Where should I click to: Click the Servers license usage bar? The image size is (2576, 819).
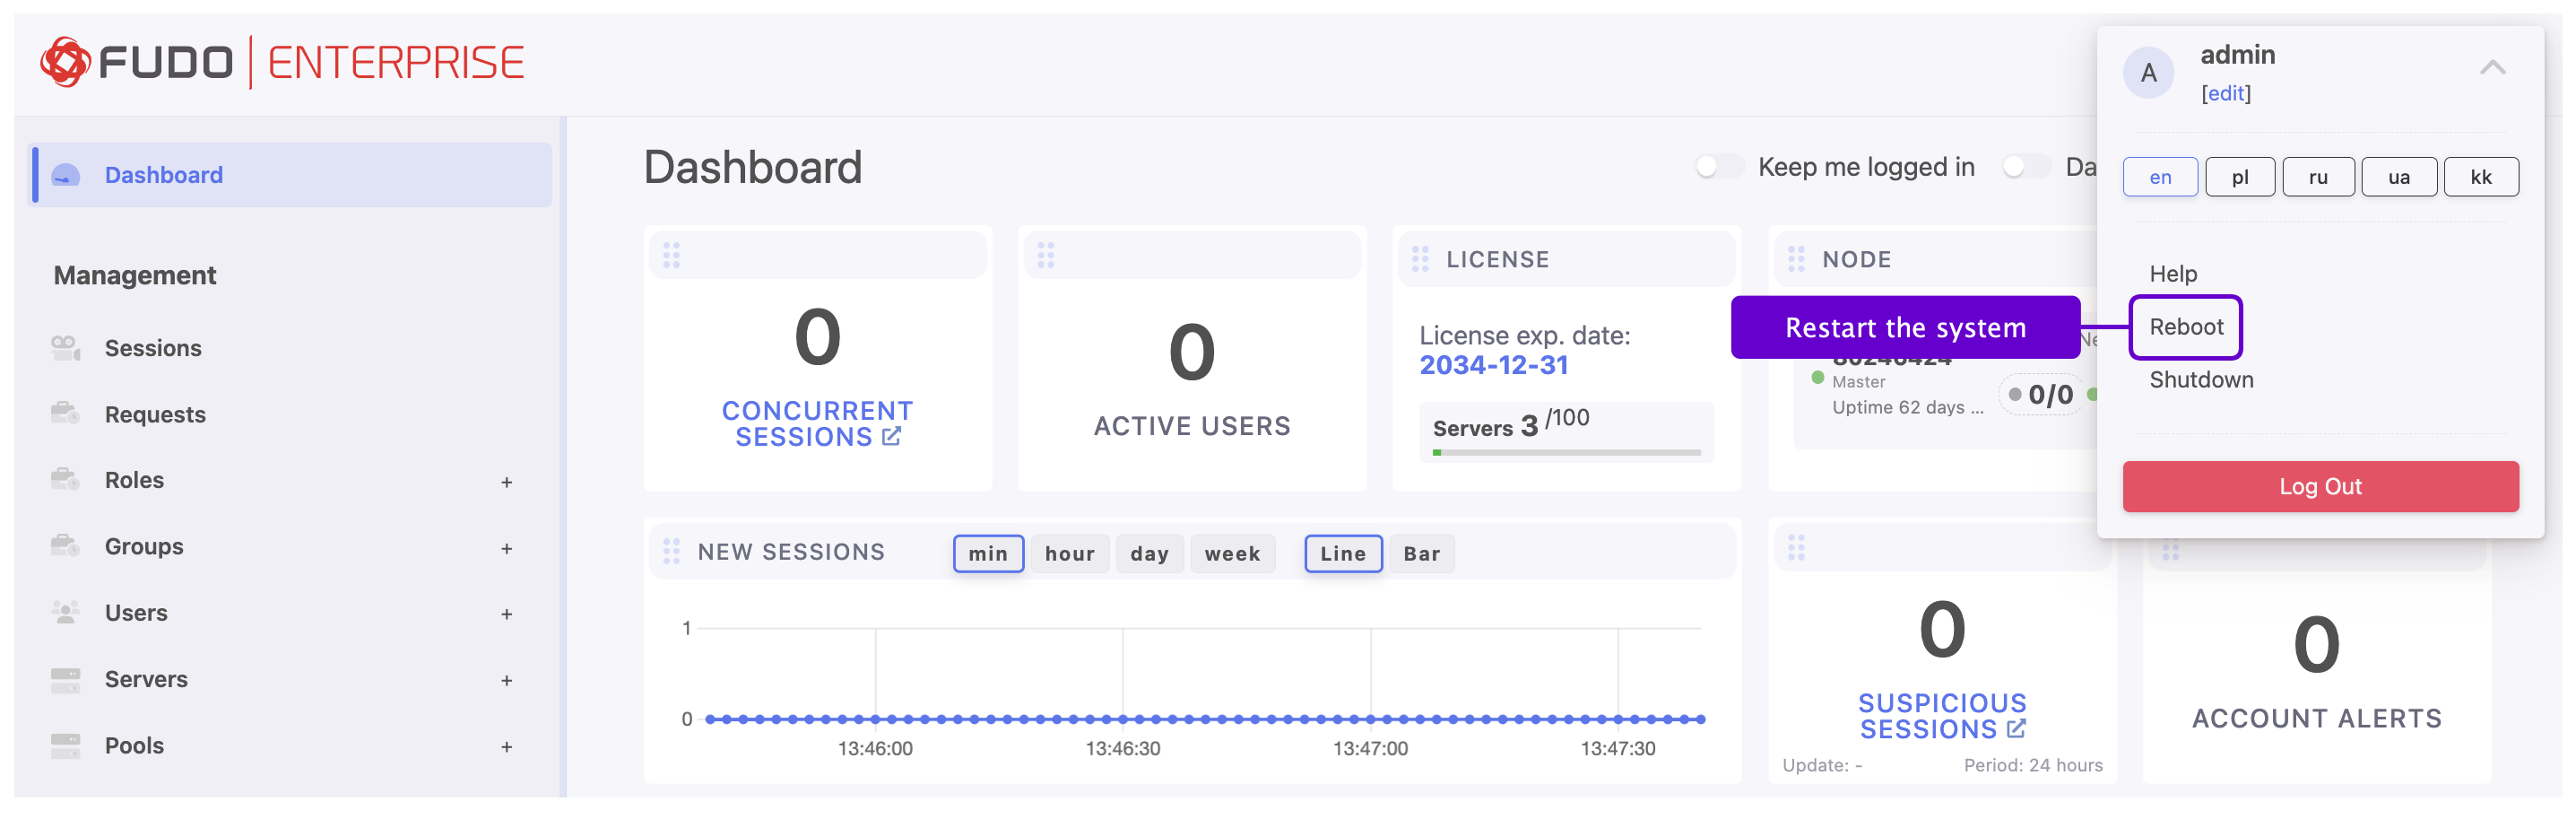[x=1566, y=453]
